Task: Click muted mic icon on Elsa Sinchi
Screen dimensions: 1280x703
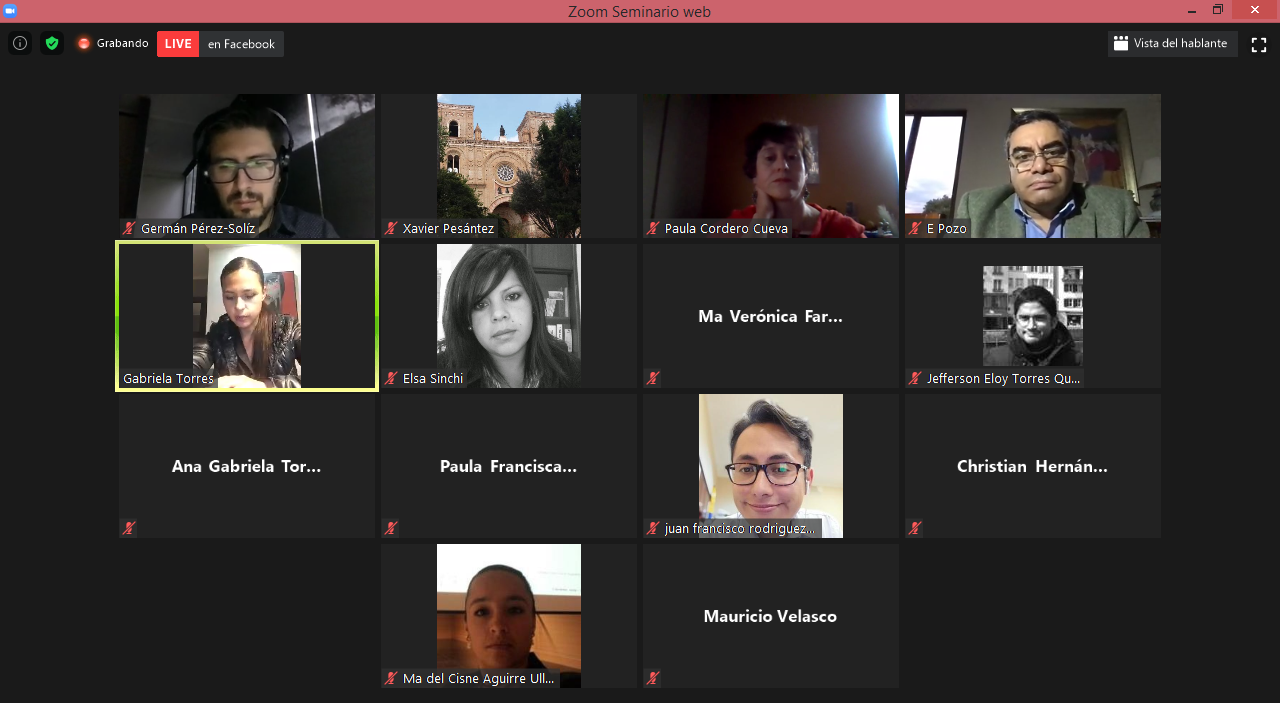Action: point(391,378)
